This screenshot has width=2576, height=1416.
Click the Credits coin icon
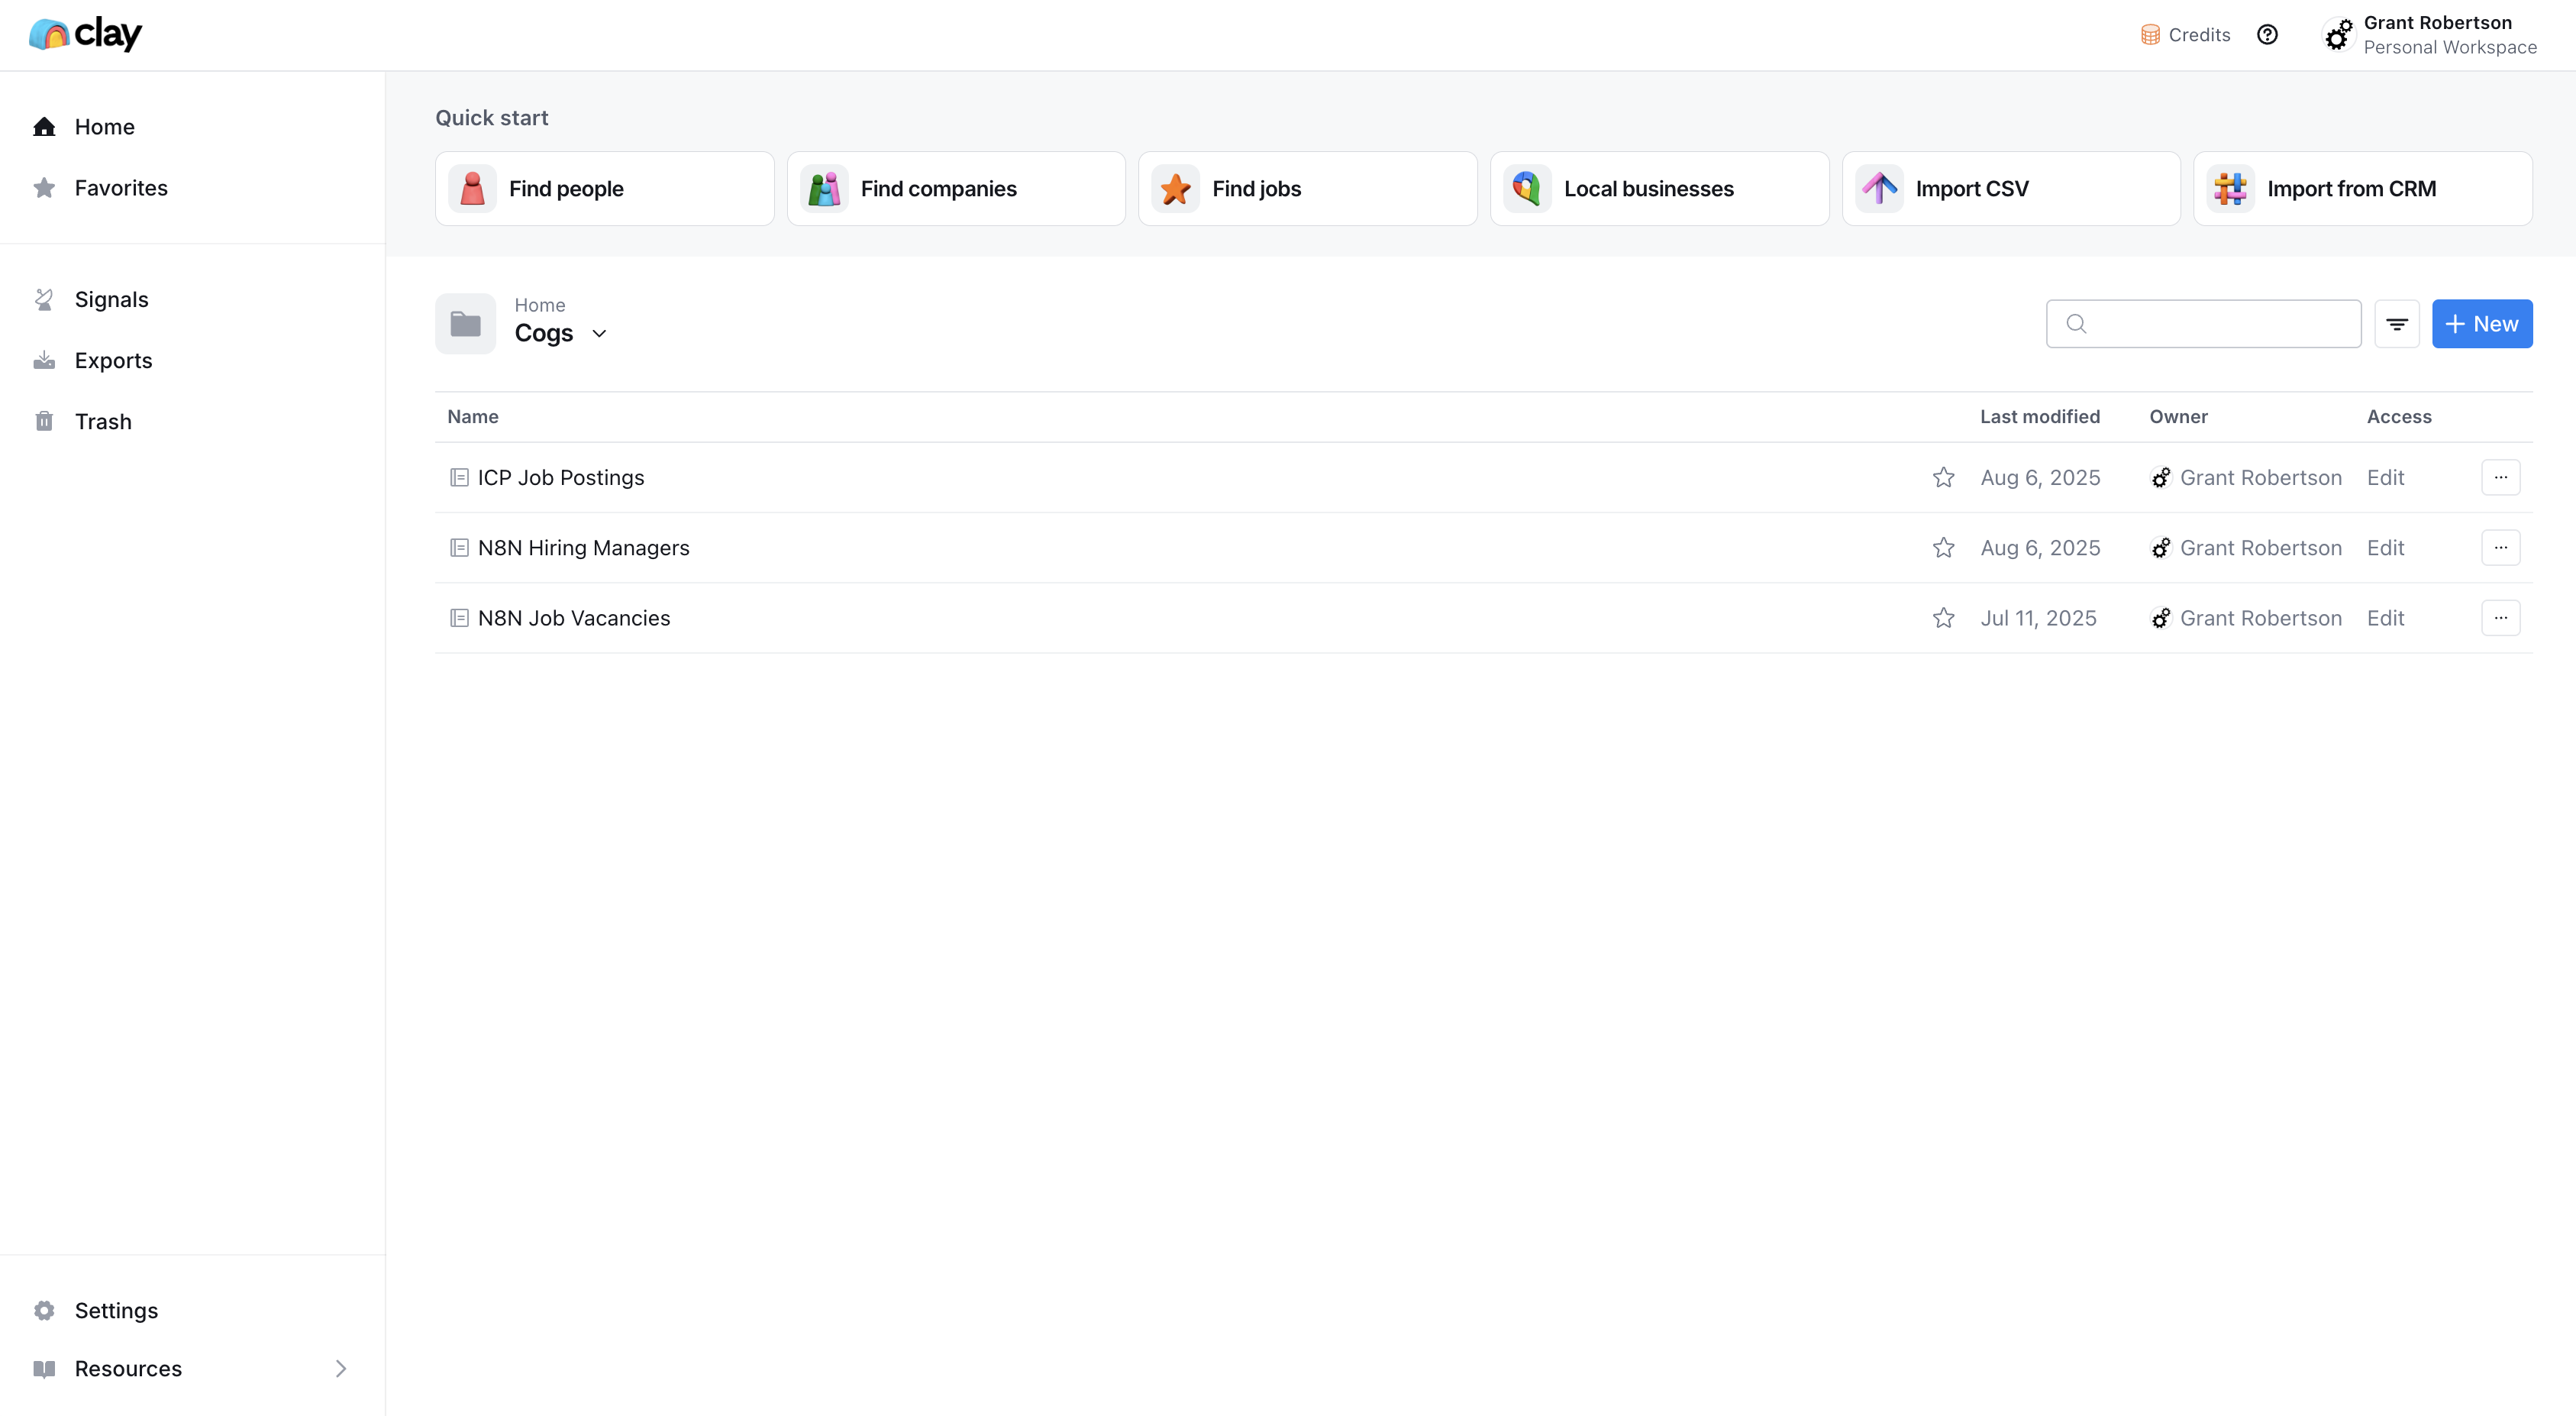pyautogui.click(x=2149, y=35)
